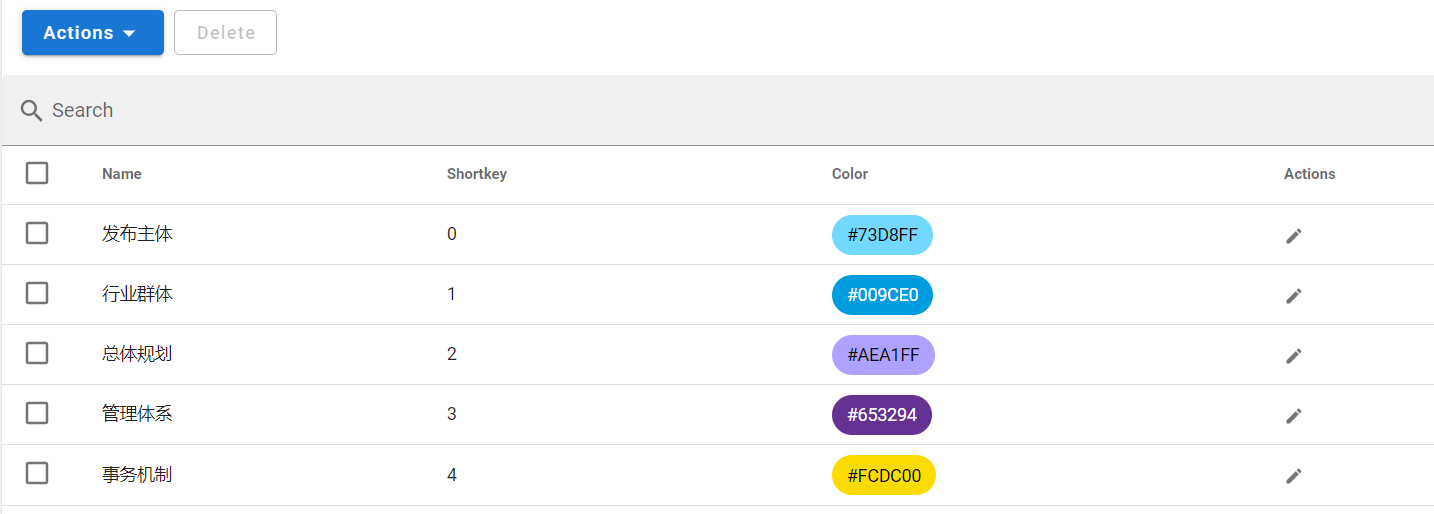Click the Shortkey column header
The image size is (1434, 514).
(x=476, y=174)
